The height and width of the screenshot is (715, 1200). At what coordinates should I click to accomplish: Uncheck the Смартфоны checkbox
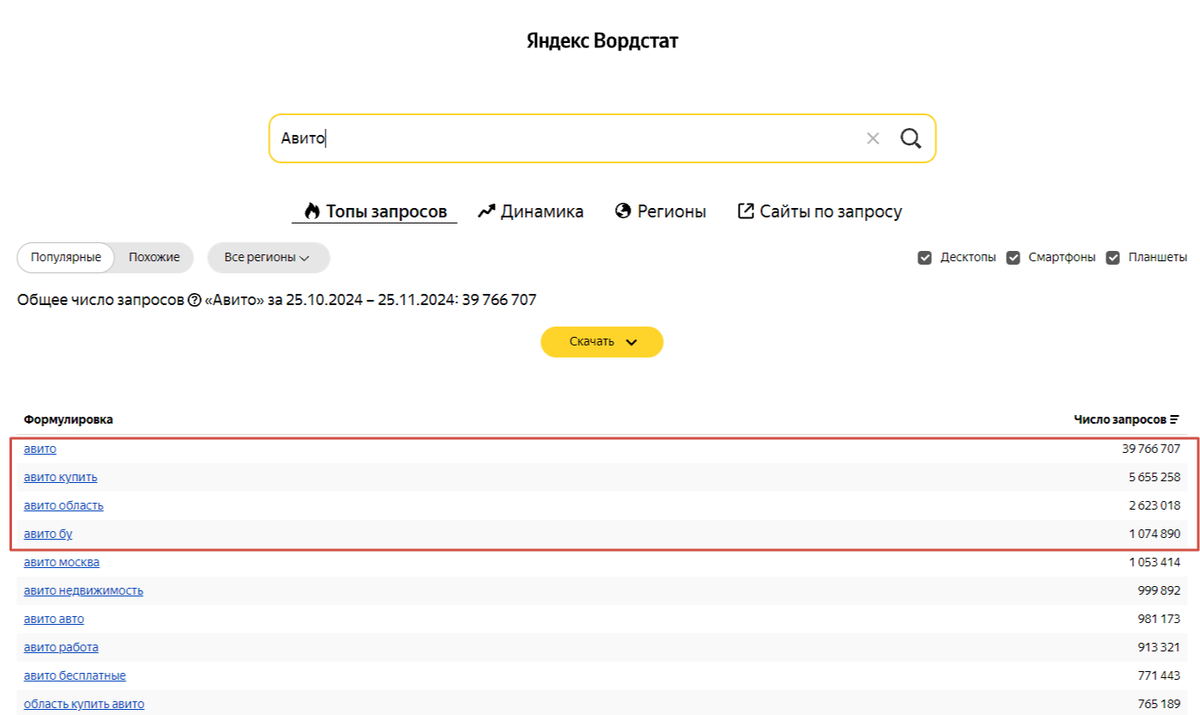tap(1013, 258)
